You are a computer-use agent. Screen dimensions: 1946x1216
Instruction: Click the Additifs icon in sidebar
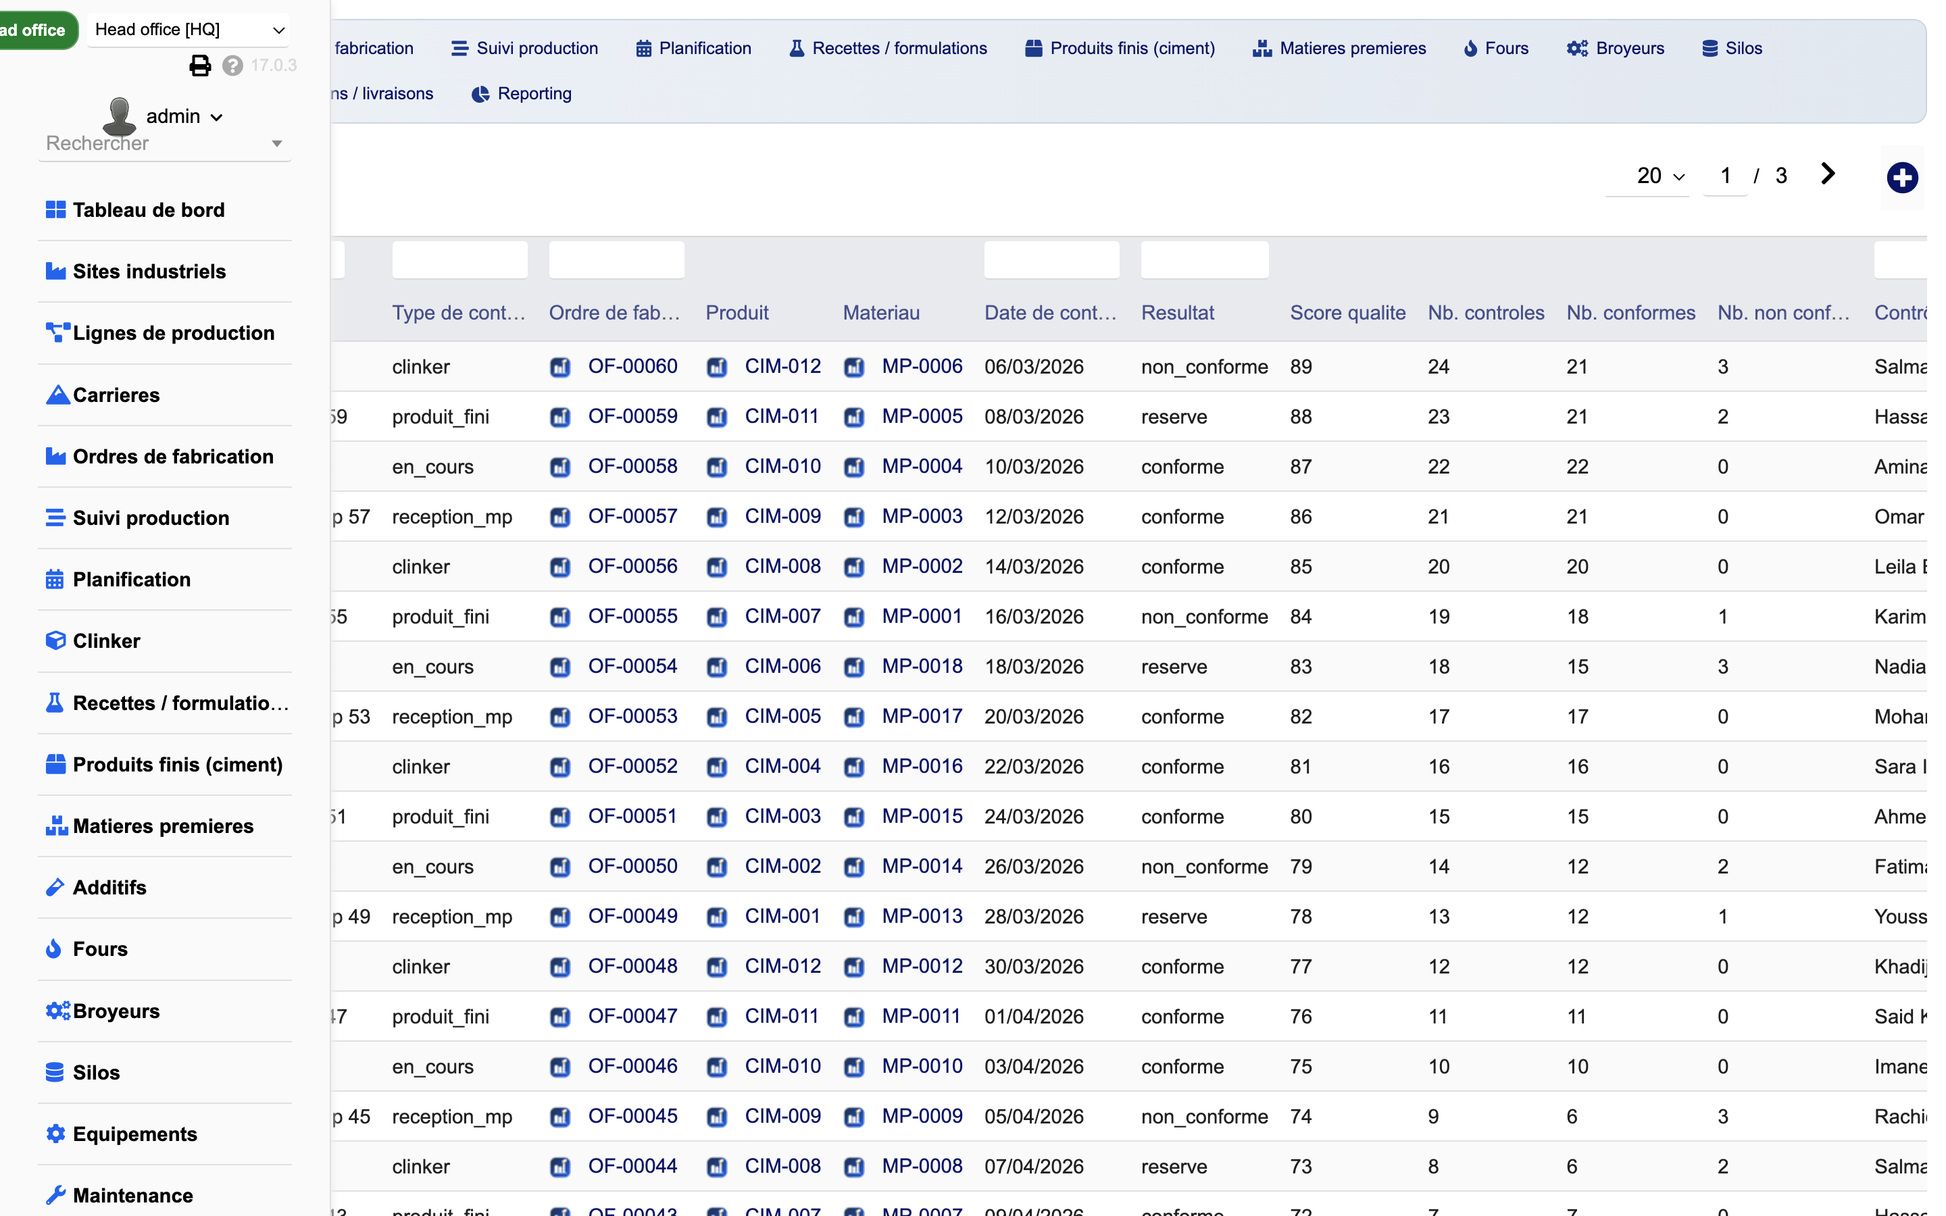tap(55, 888)
